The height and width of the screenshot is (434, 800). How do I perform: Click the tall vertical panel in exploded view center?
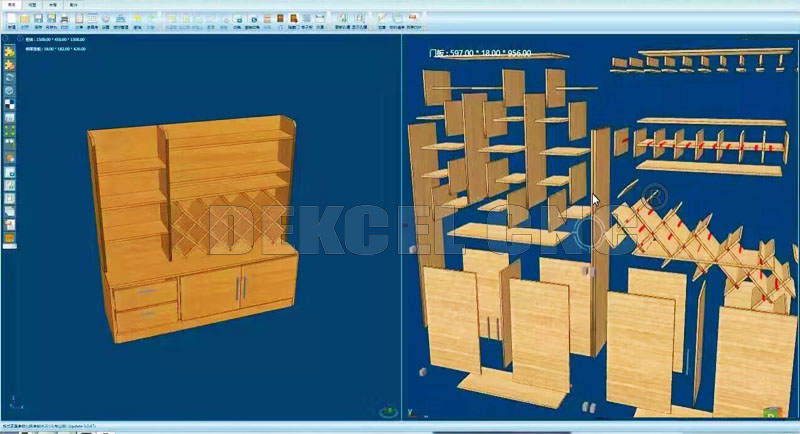click(600, 242)
